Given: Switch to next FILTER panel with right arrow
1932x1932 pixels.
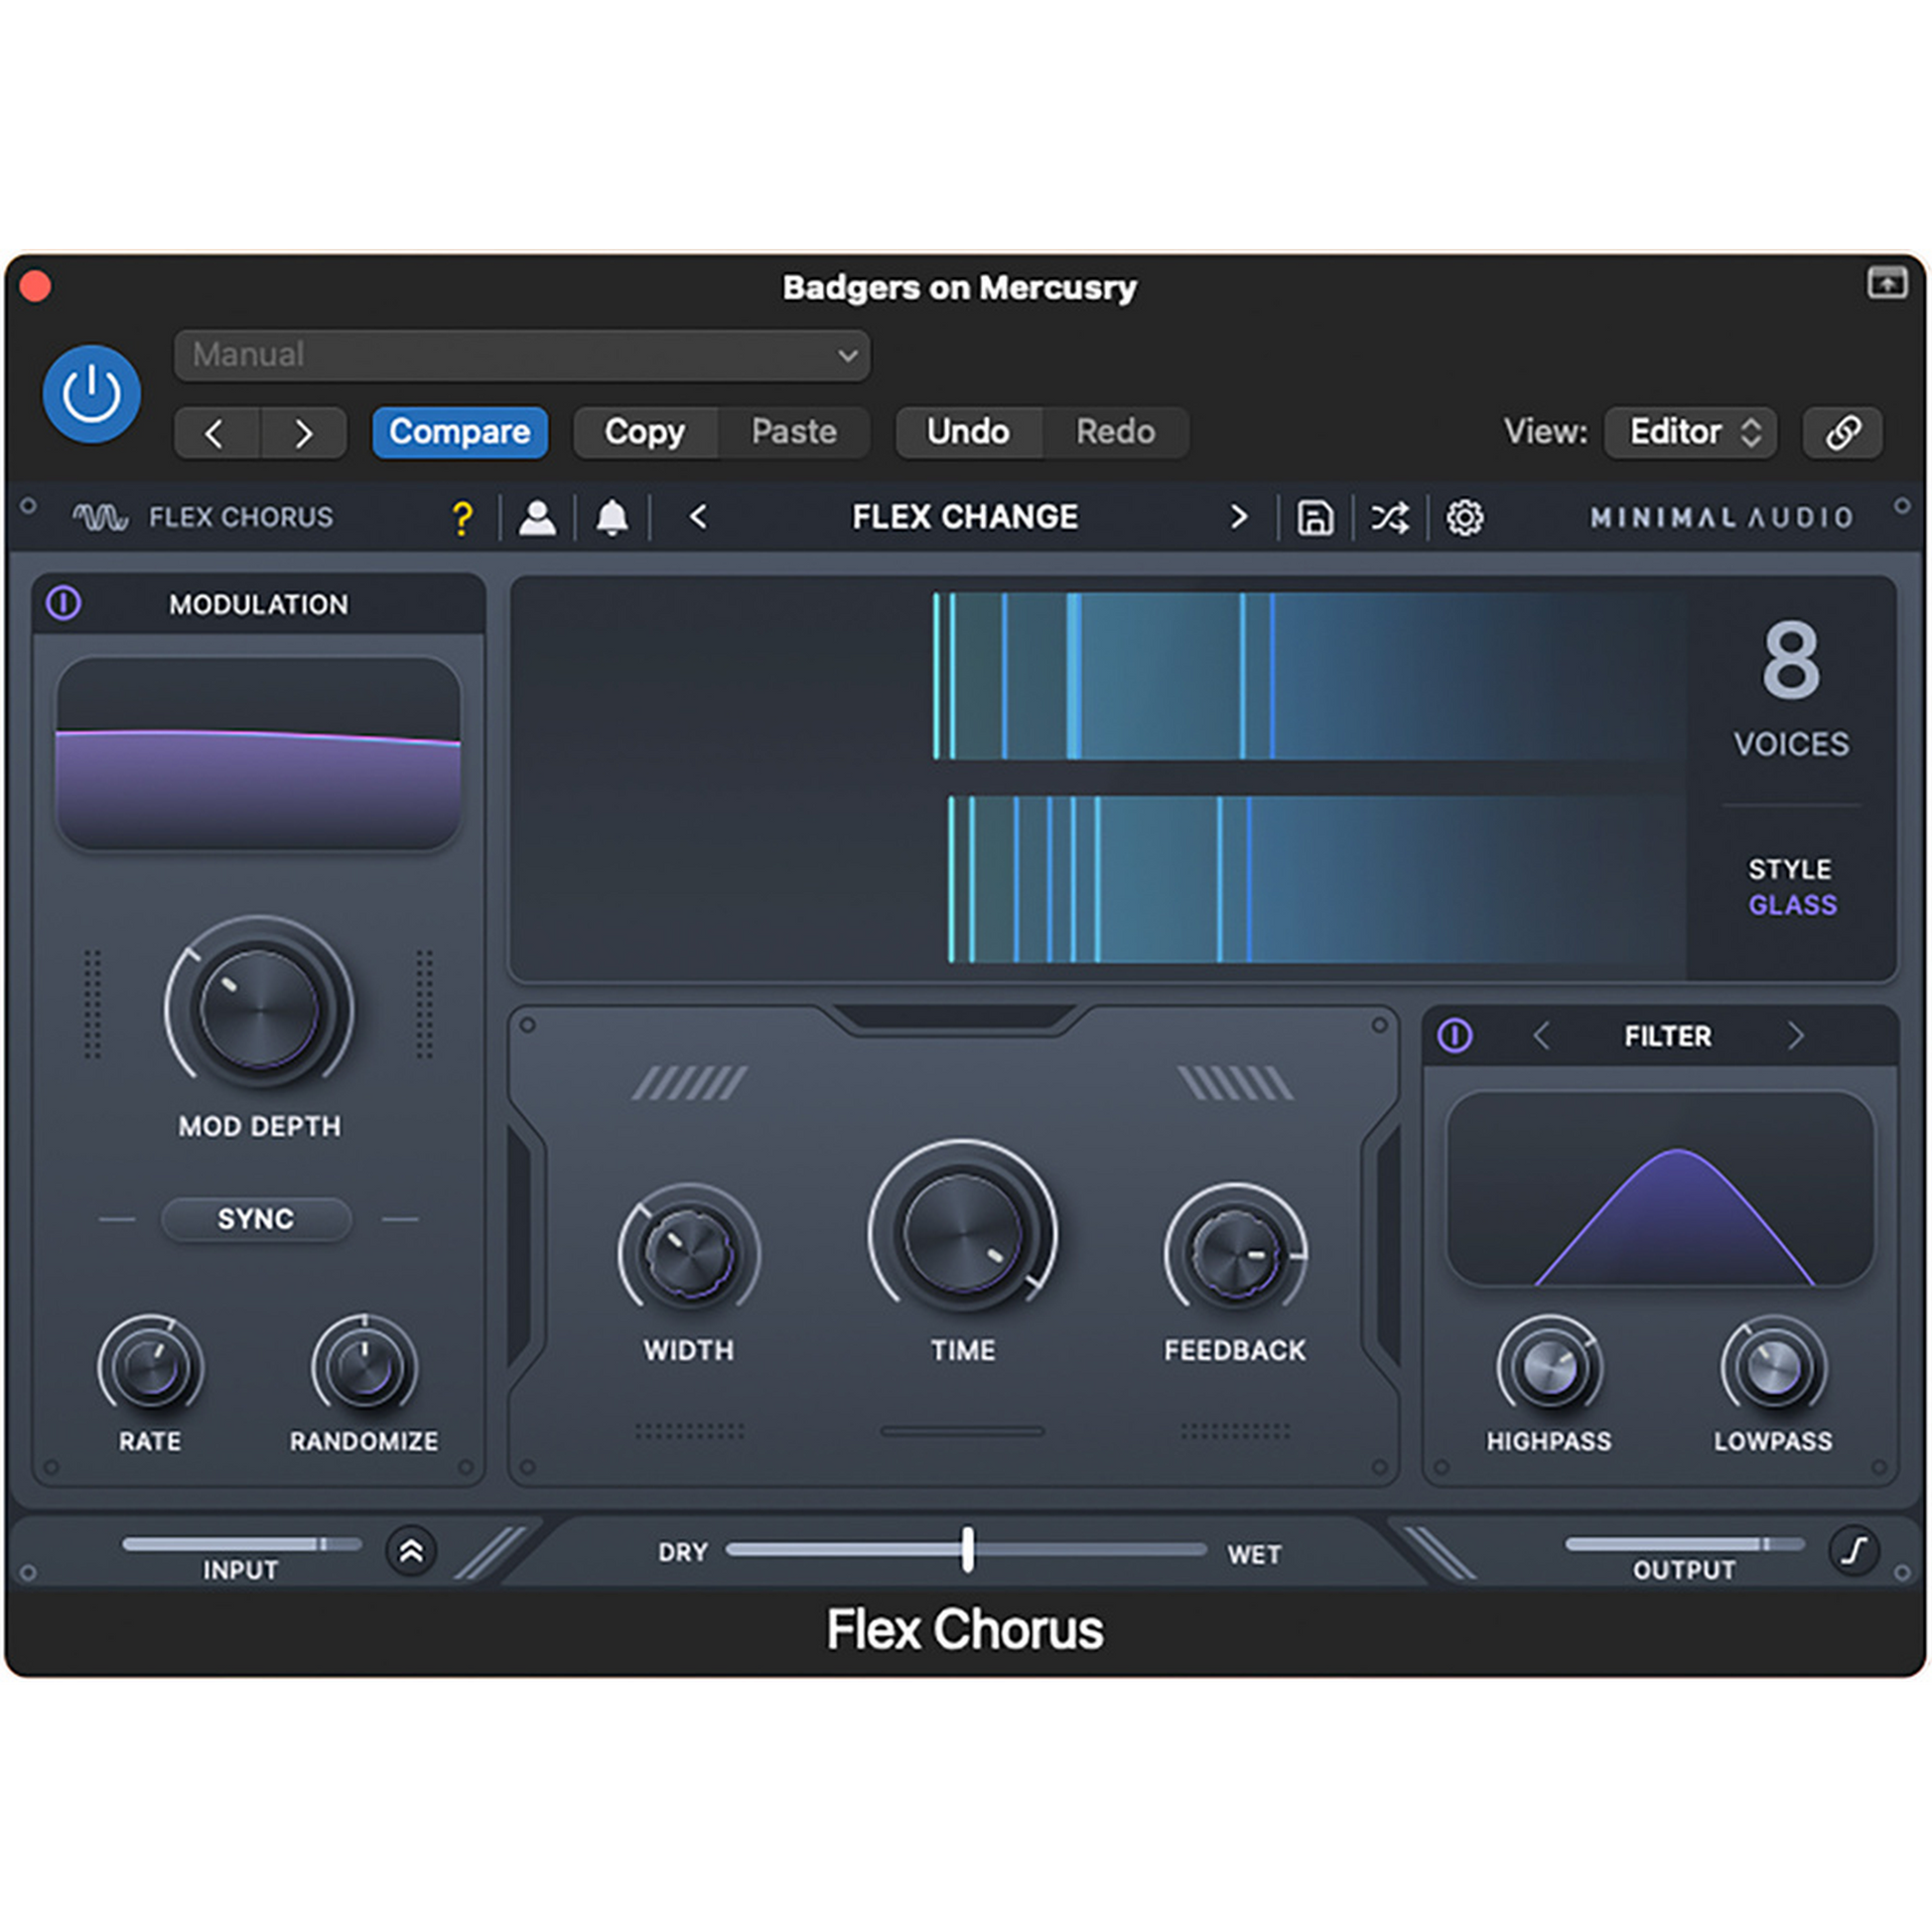Looking at the screenshot, I should coord(1796,1035).
